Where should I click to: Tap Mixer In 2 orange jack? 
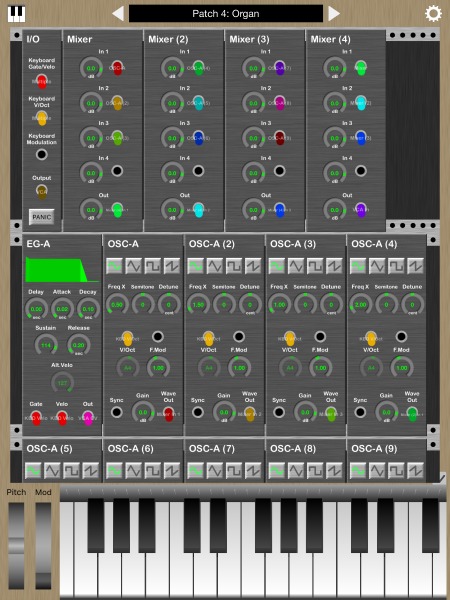click(x=117, y=103)
